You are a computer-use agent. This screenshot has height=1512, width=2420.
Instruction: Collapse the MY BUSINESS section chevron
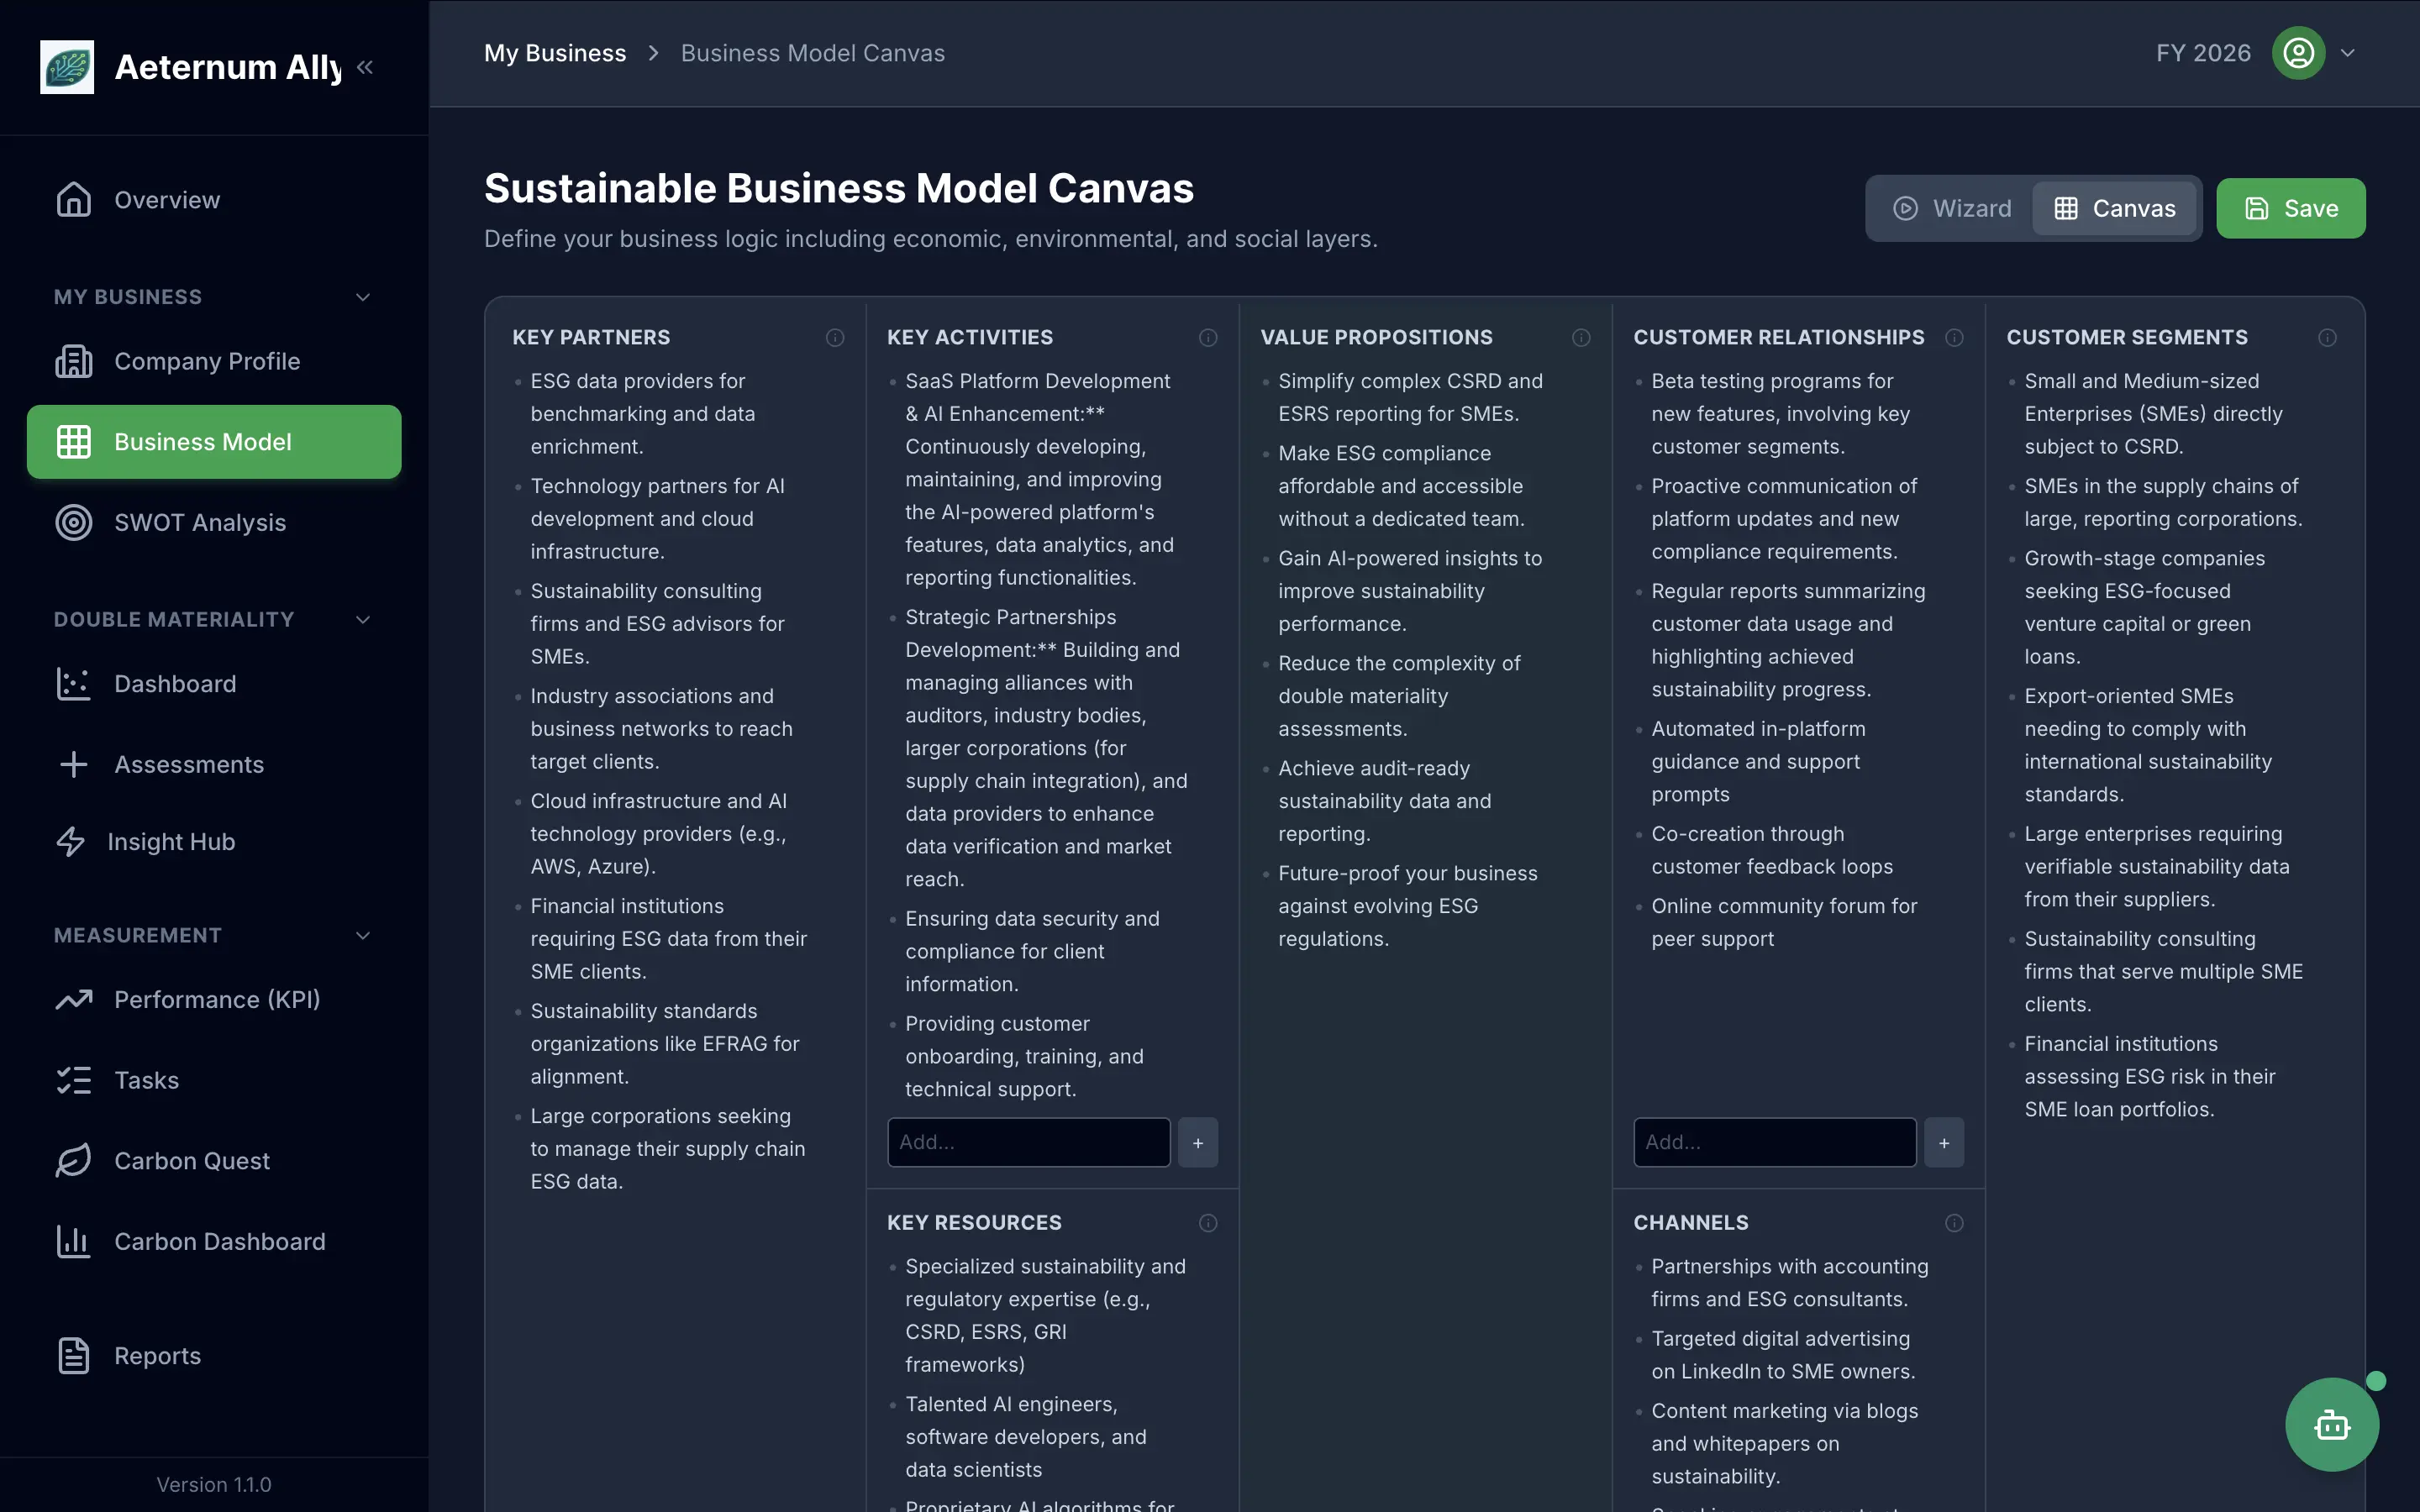click(363, 297)
